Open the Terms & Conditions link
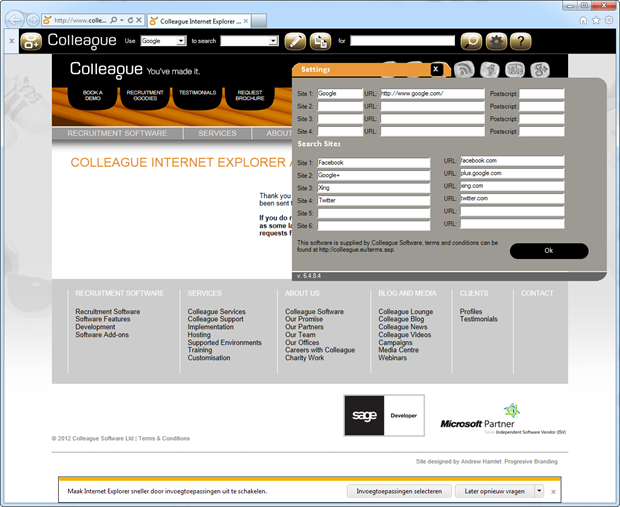620x507 pixels. (164, 439)
